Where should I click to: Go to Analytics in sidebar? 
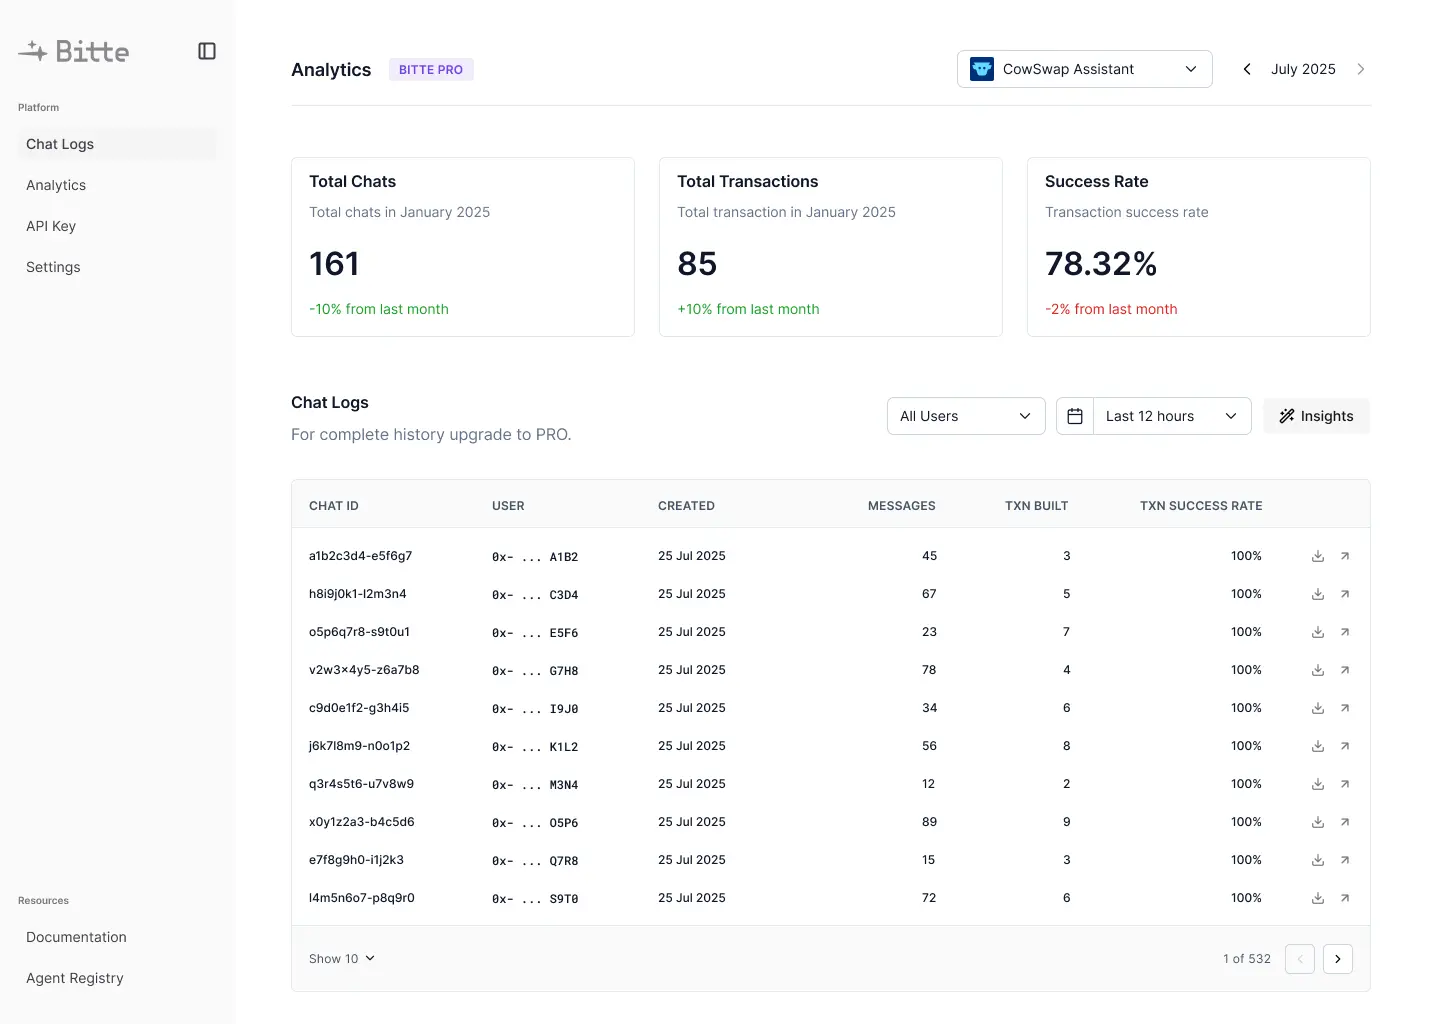pyautogui.click(x=56, y=185)
